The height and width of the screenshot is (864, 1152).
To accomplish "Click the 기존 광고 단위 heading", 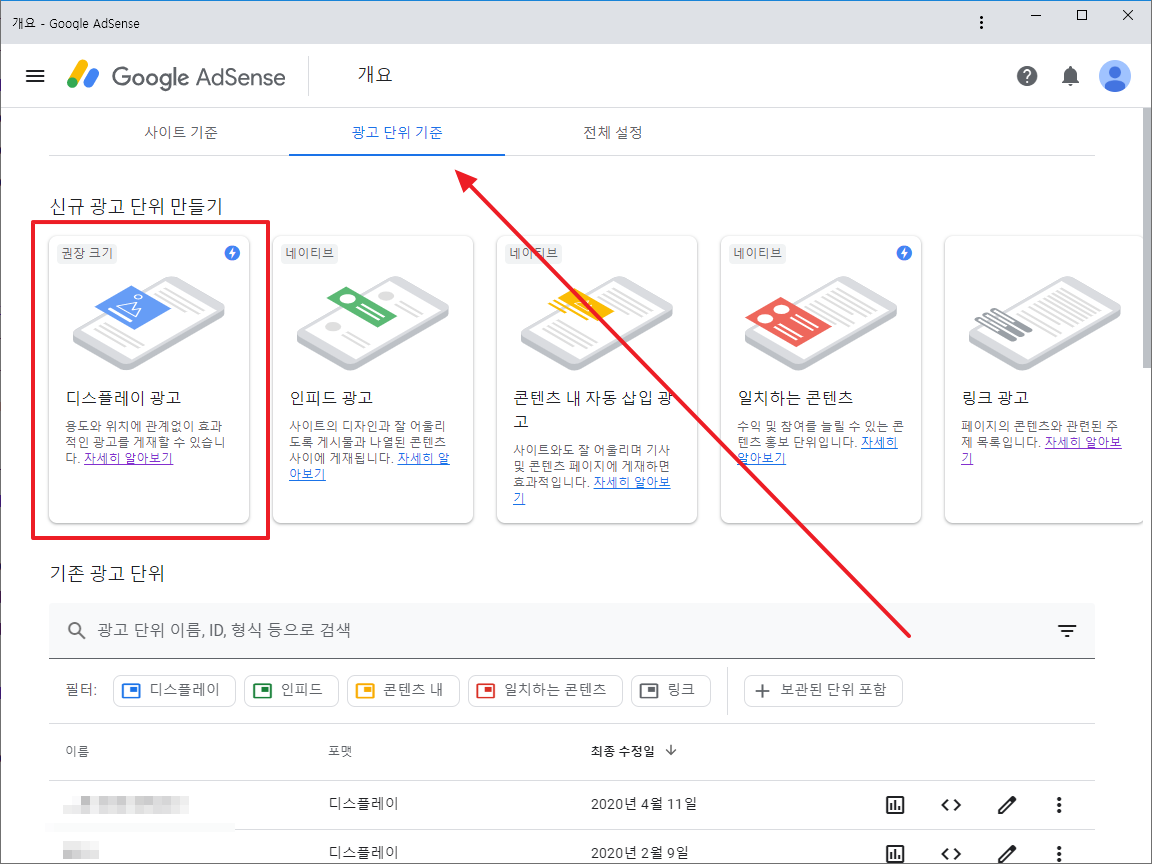I will [107, 573].
